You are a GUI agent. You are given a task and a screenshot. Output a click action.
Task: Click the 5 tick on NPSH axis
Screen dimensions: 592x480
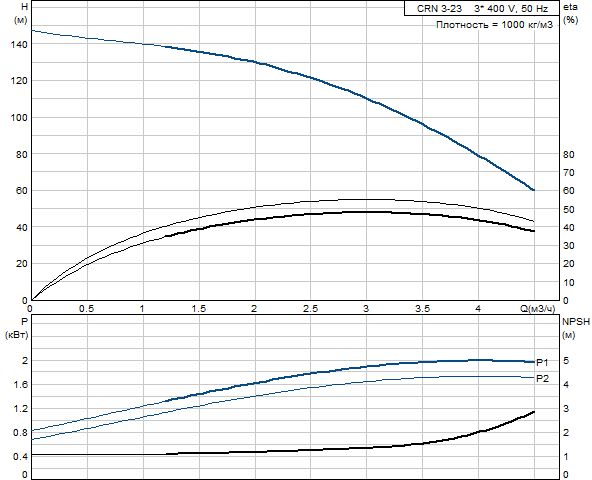[x=566, y=361]
